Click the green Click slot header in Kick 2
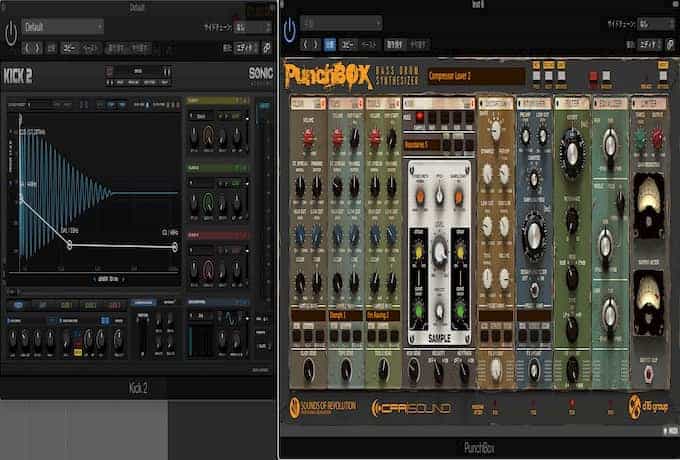This screenshot has width=680, height=460. click(x=218, y=168)
